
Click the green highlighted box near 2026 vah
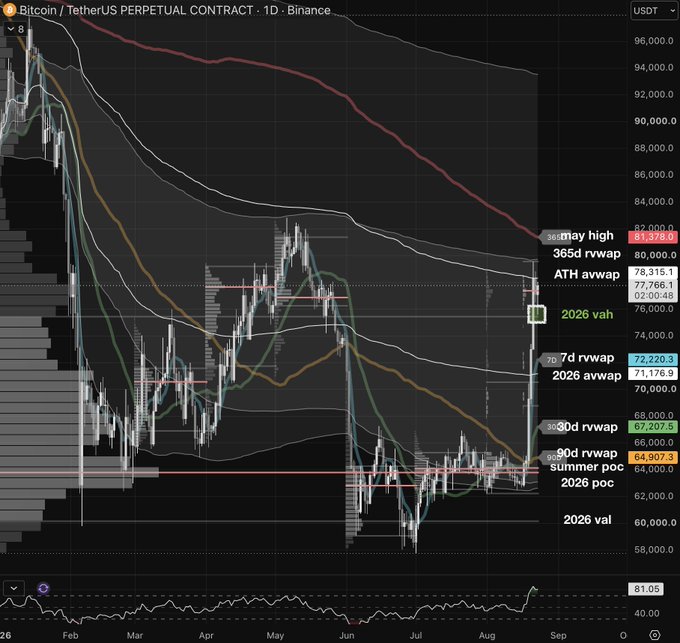pos(536,314)
